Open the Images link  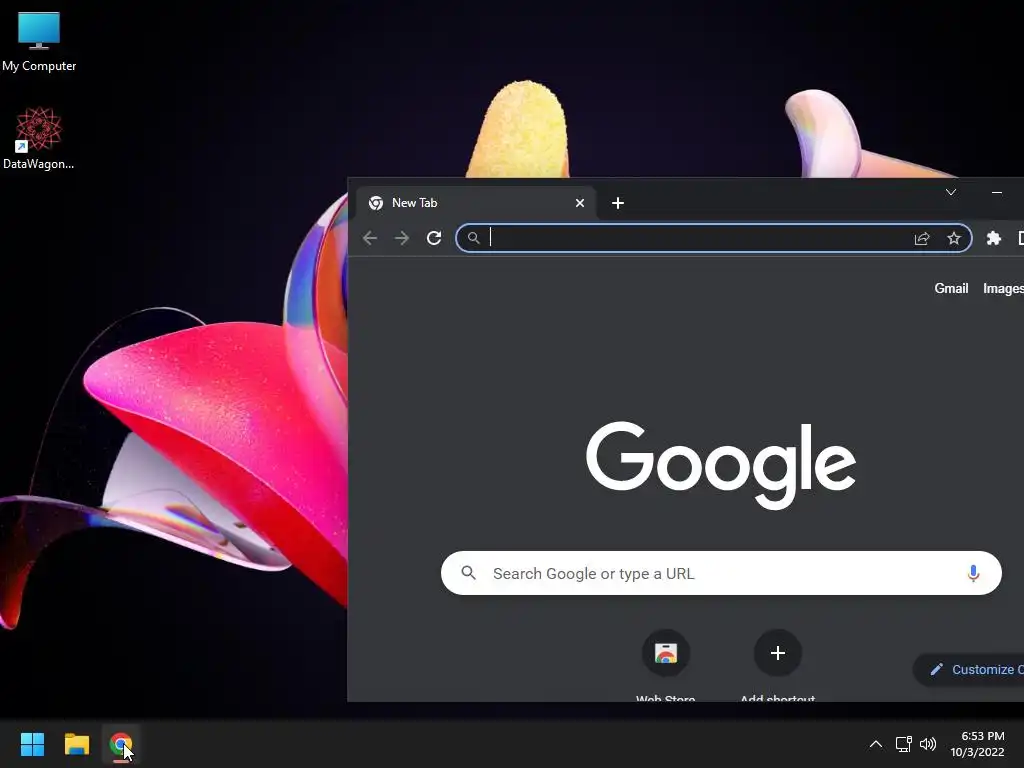tap(1003, 289)
